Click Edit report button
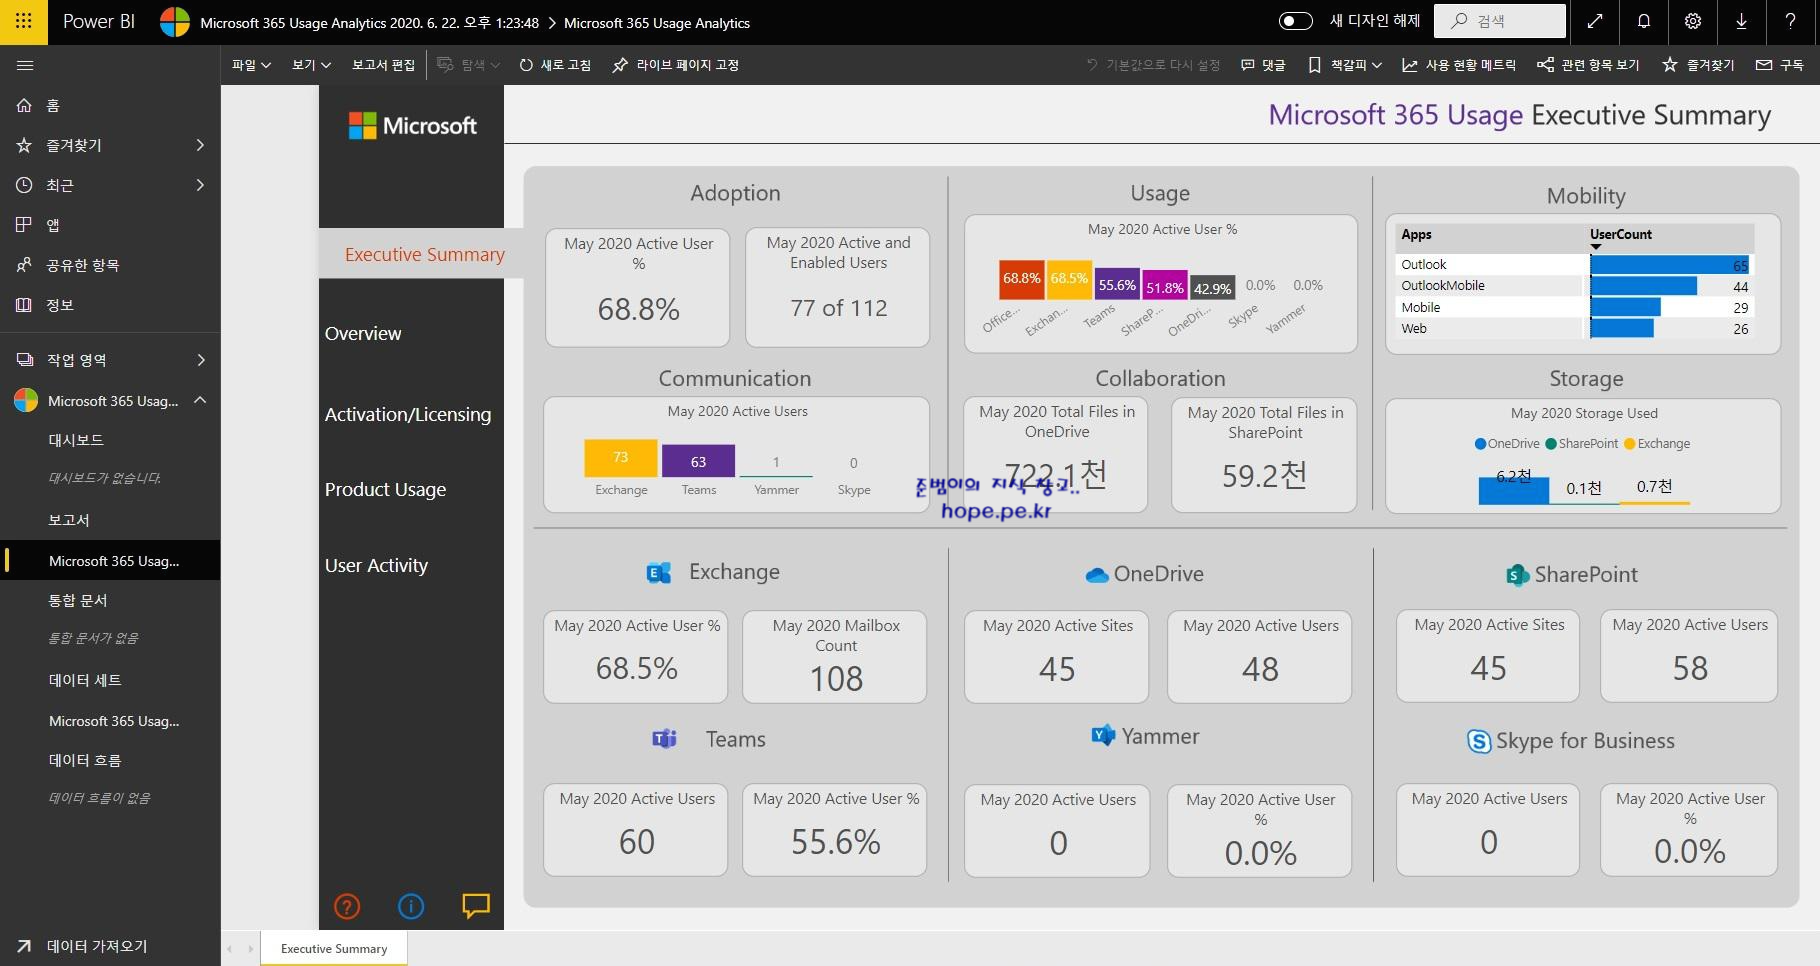The height and width of the screenshot is (966, 1820). pos(383,65)
